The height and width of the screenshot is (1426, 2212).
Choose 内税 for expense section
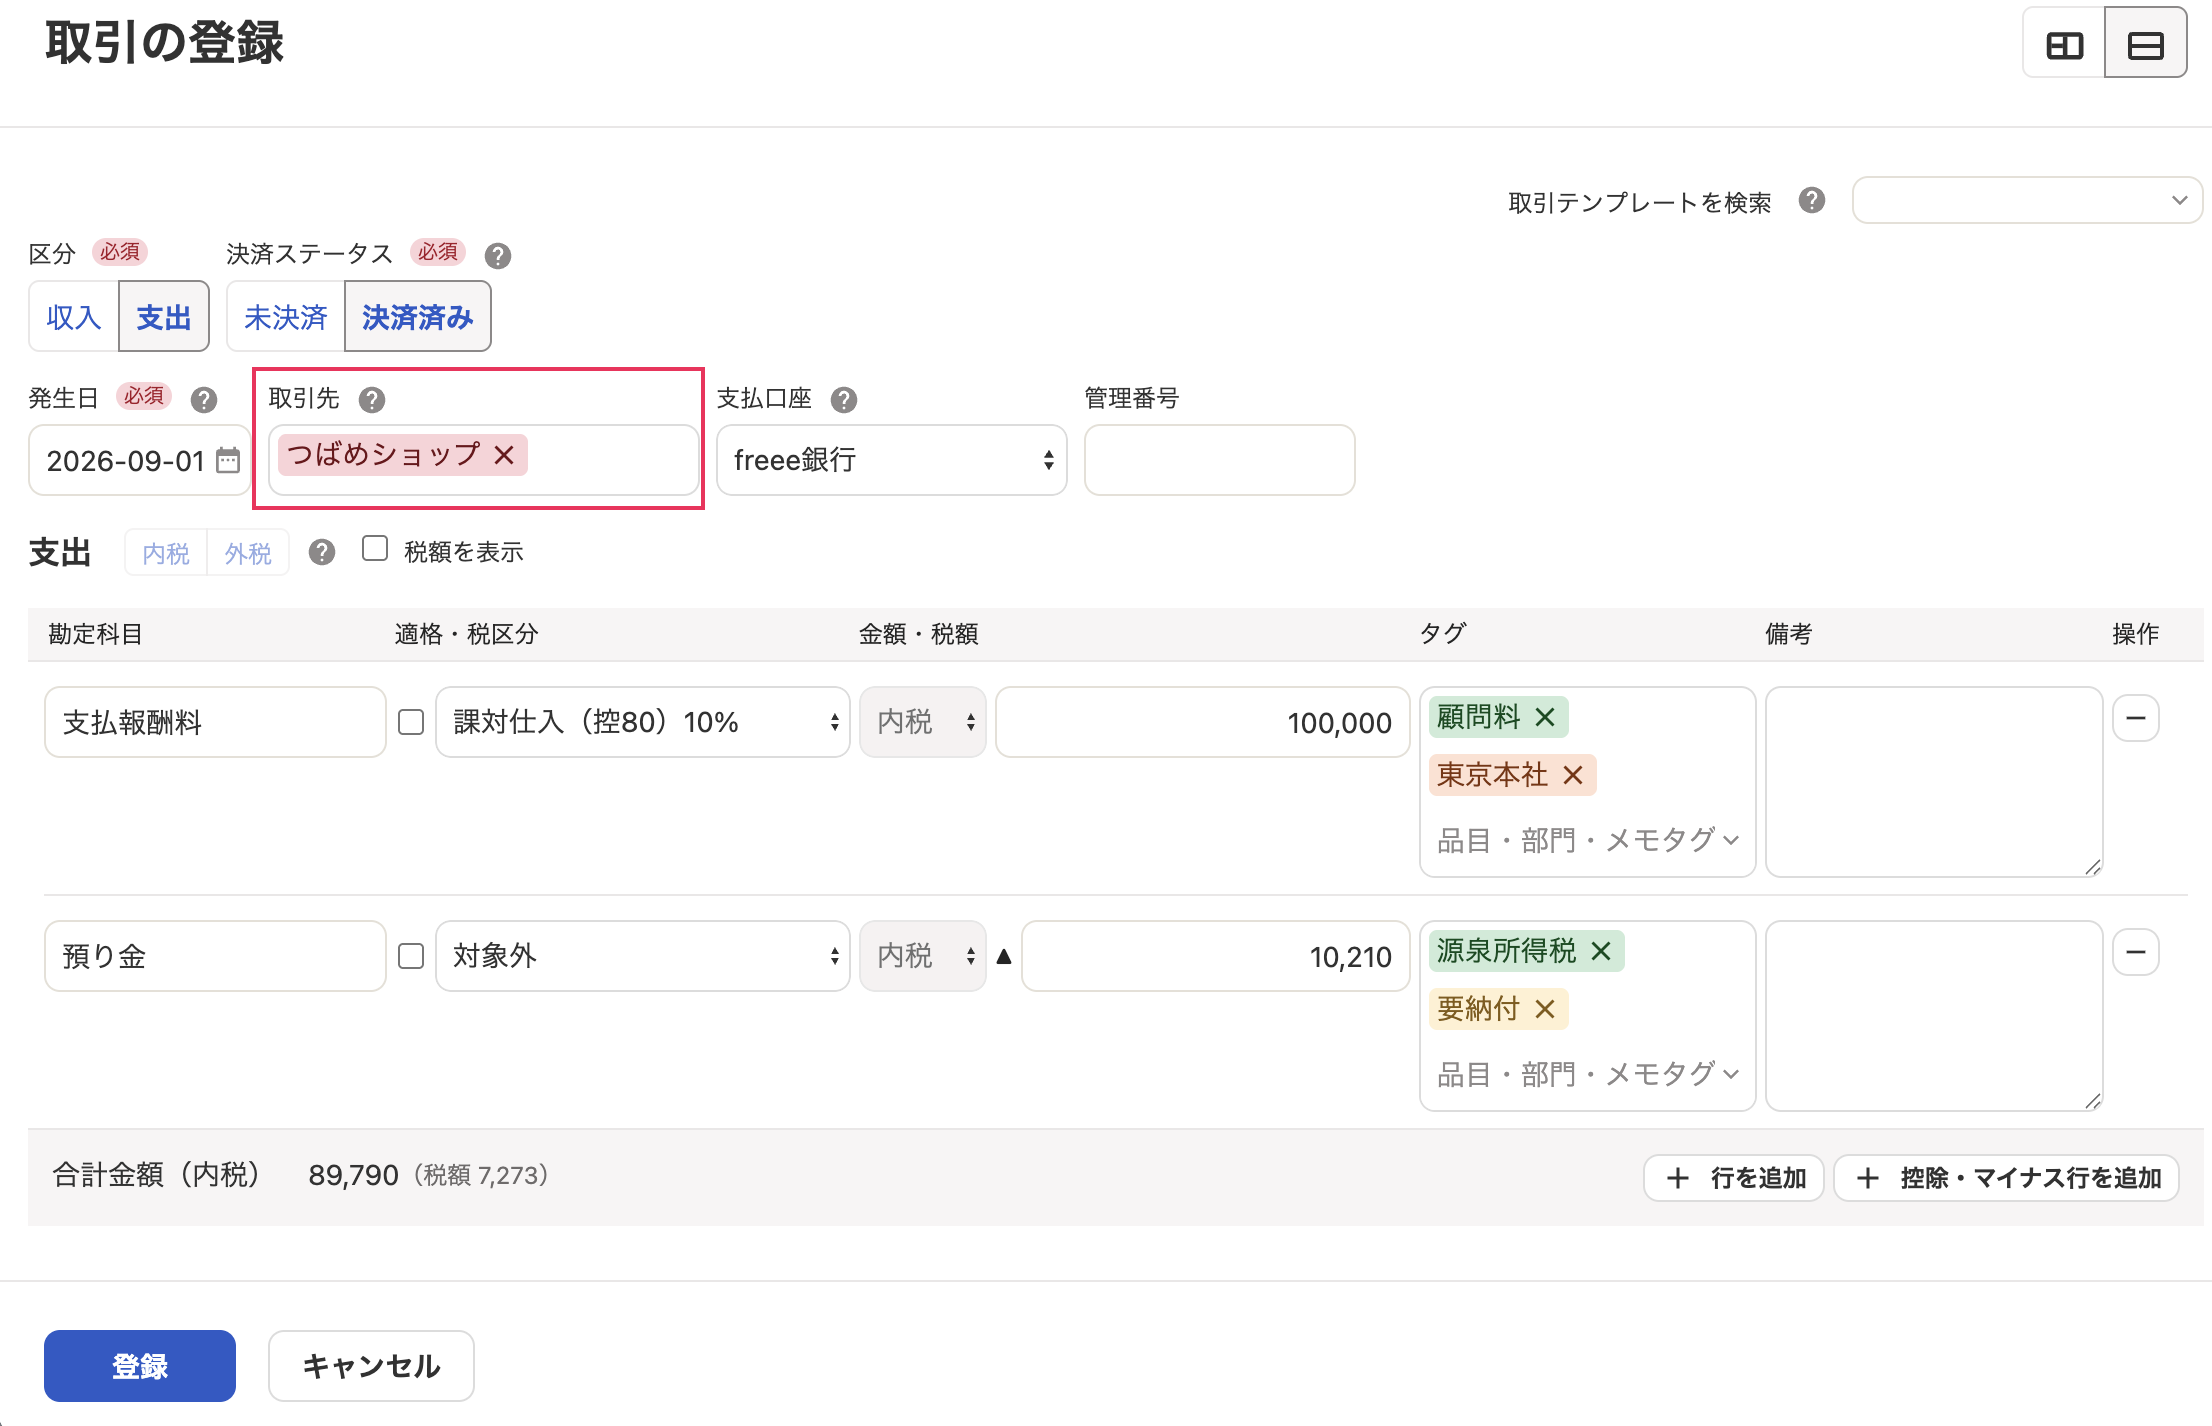(x=166, y=553)
